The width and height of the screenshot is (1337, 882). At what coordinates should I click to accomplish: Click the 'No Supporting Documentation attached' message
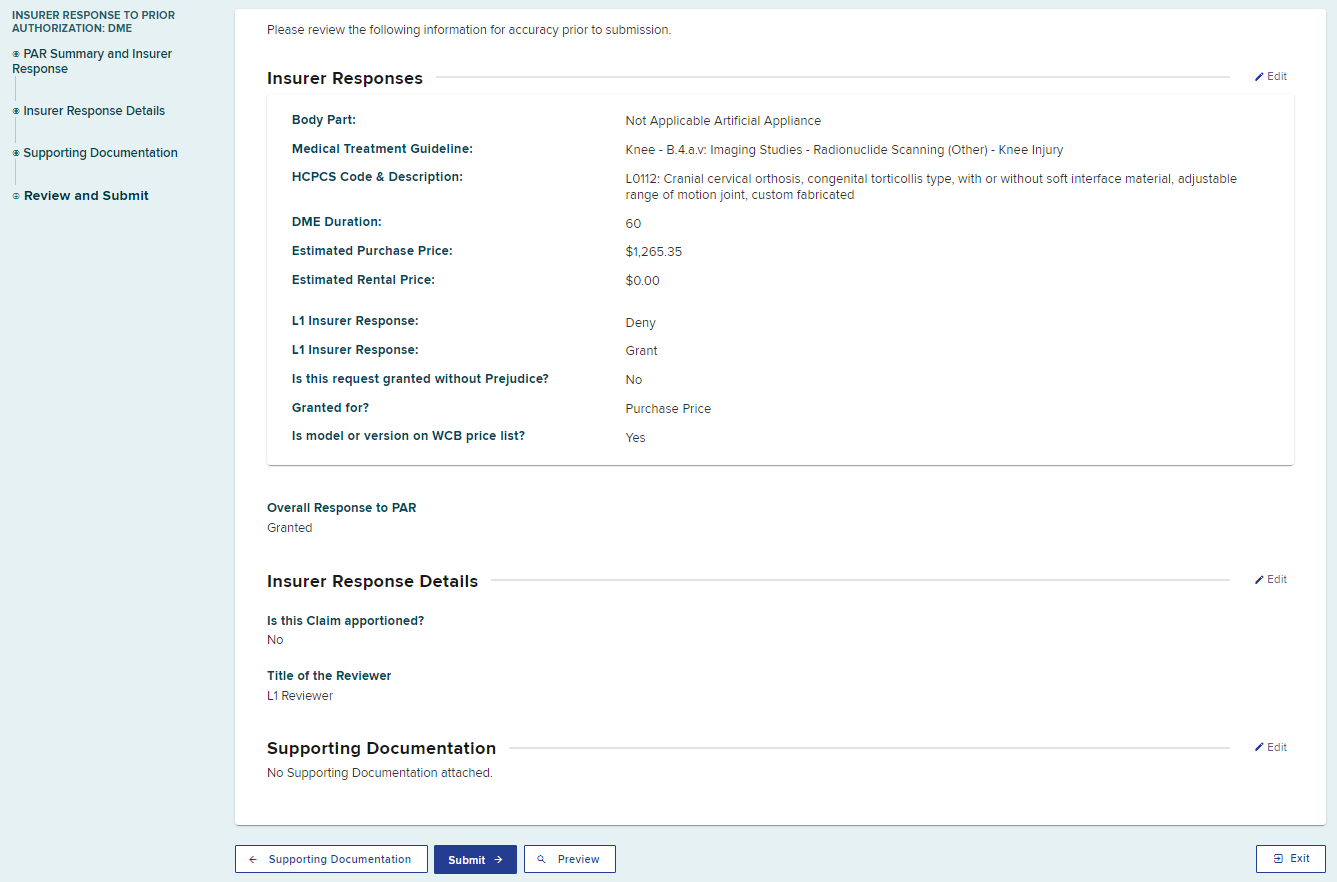click(379, 773)
